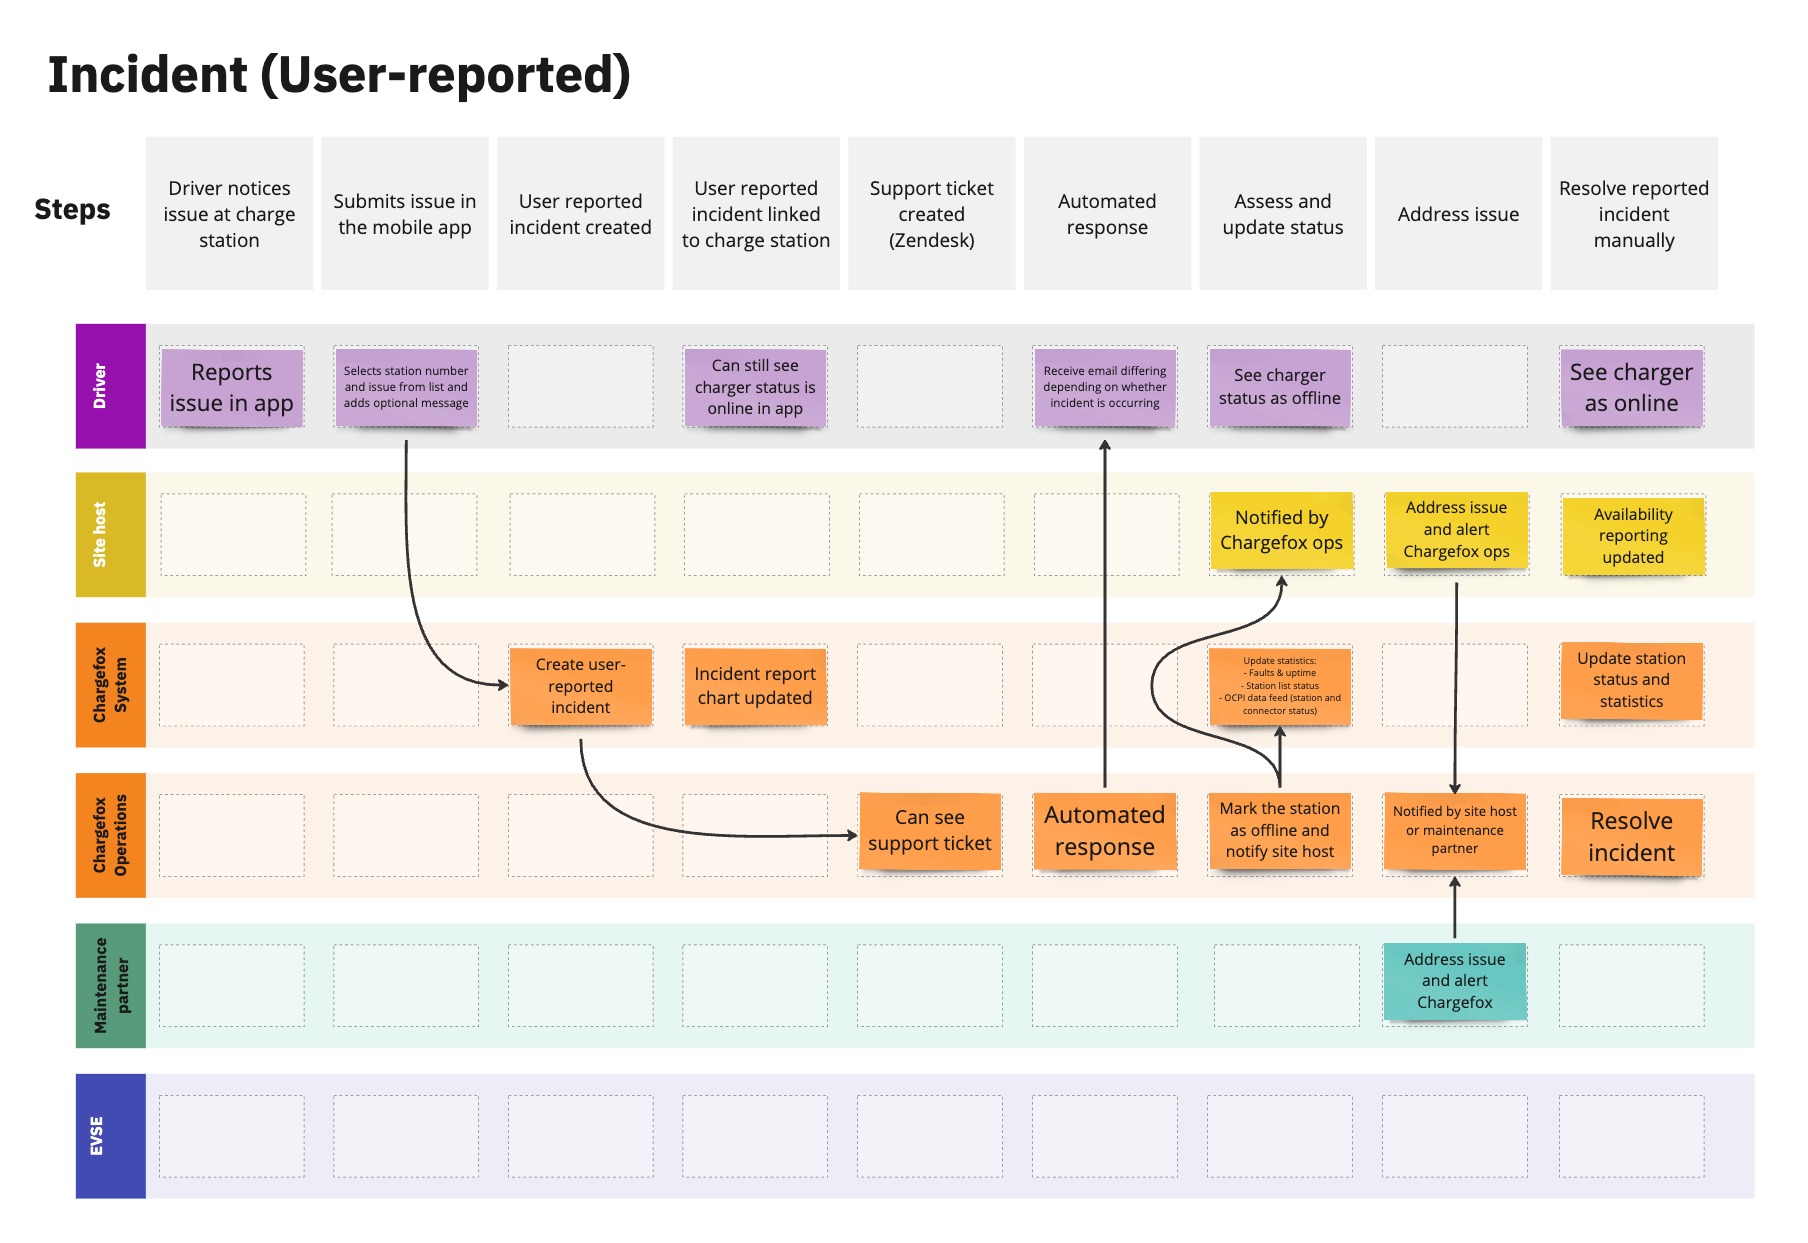Click 'Update station status and statistics' note
The image size is (1808, 1243).
point(1631,681)
